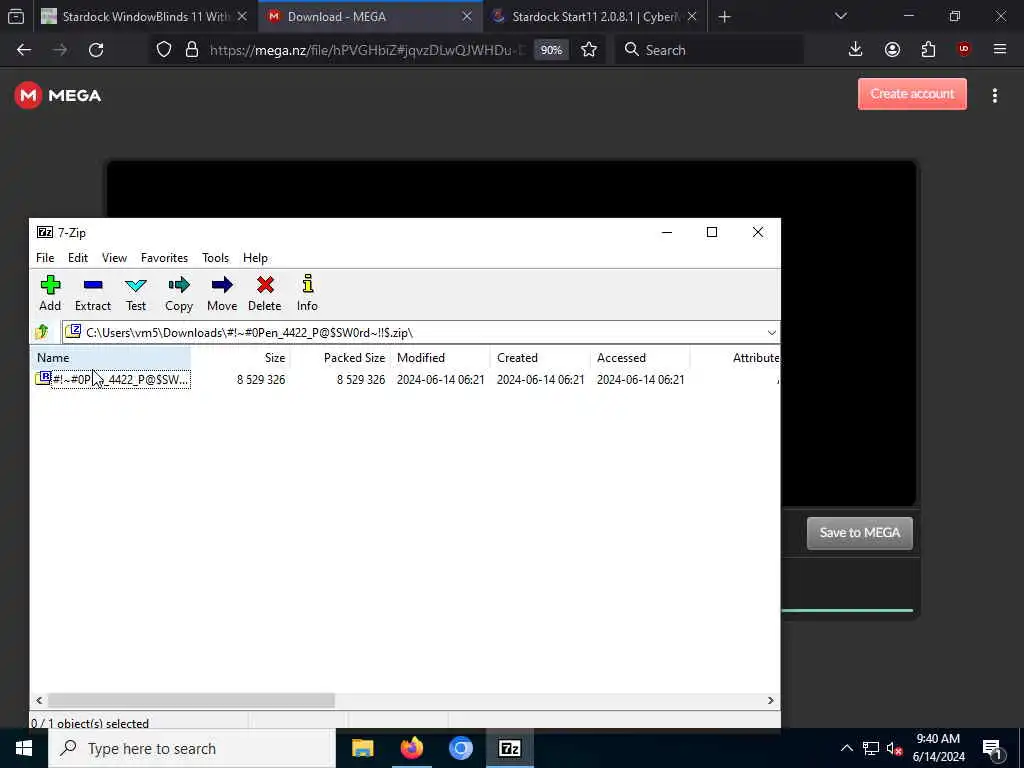Viewport: 1024px width, 768px height.
Task: Open the Windows Start menu
Action: [24, 748]
